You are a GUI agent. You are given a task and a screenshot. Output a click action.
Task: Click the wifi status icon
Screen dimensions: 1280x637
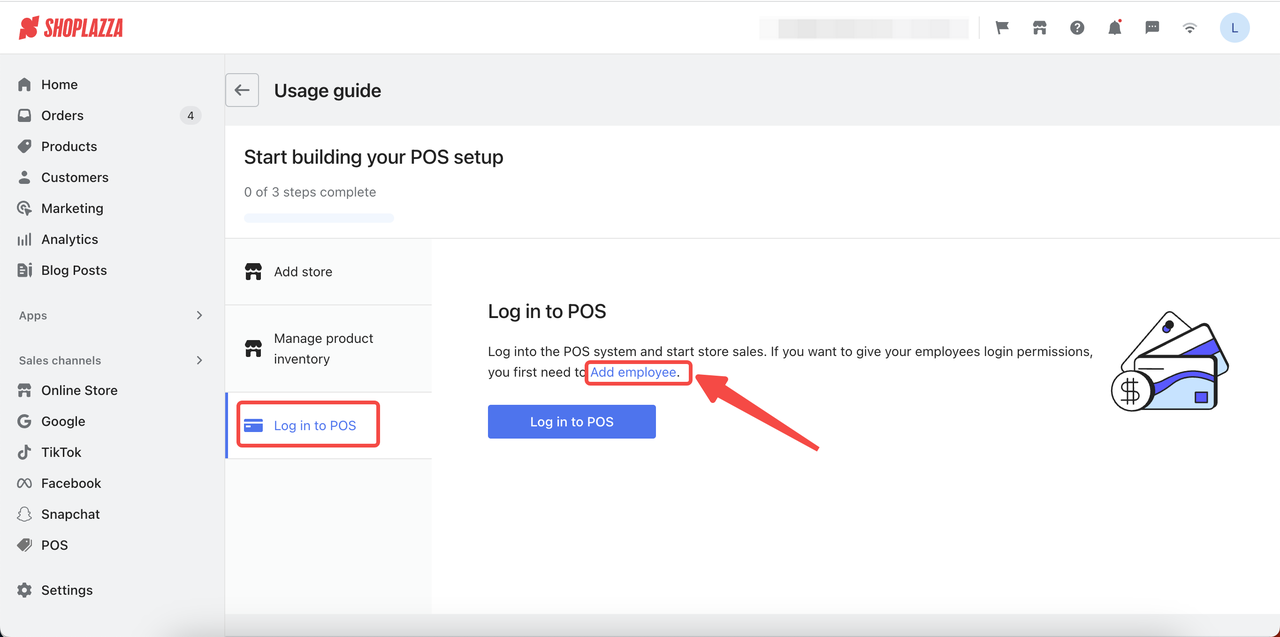pyautogui.click(x=1190, y=28)
